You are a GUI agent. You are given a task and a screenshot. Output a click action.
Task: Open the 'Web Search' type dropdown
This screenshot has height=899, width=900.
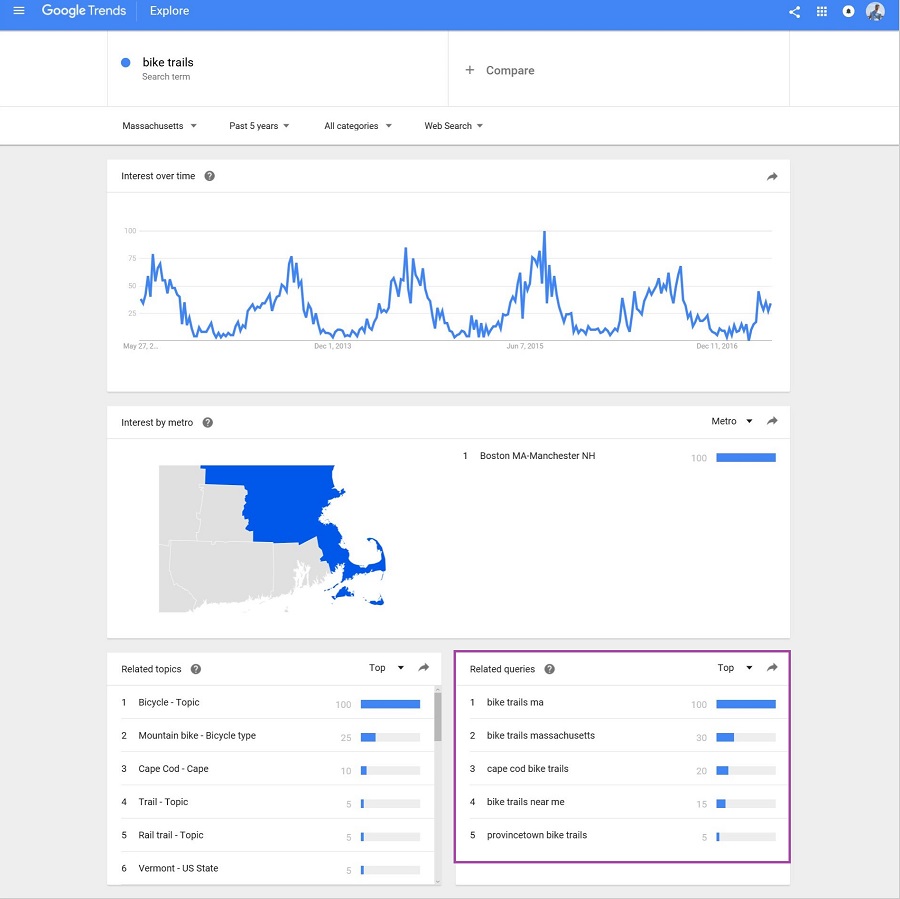click(453, 126)
